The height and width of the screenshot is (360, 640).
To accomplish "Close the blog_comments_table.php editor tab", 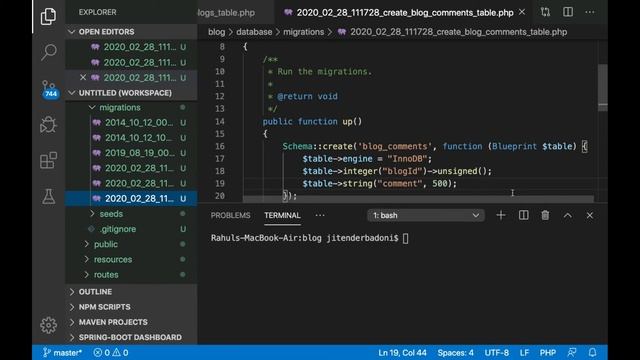I will pyautogui.click(x=522, y=12).
